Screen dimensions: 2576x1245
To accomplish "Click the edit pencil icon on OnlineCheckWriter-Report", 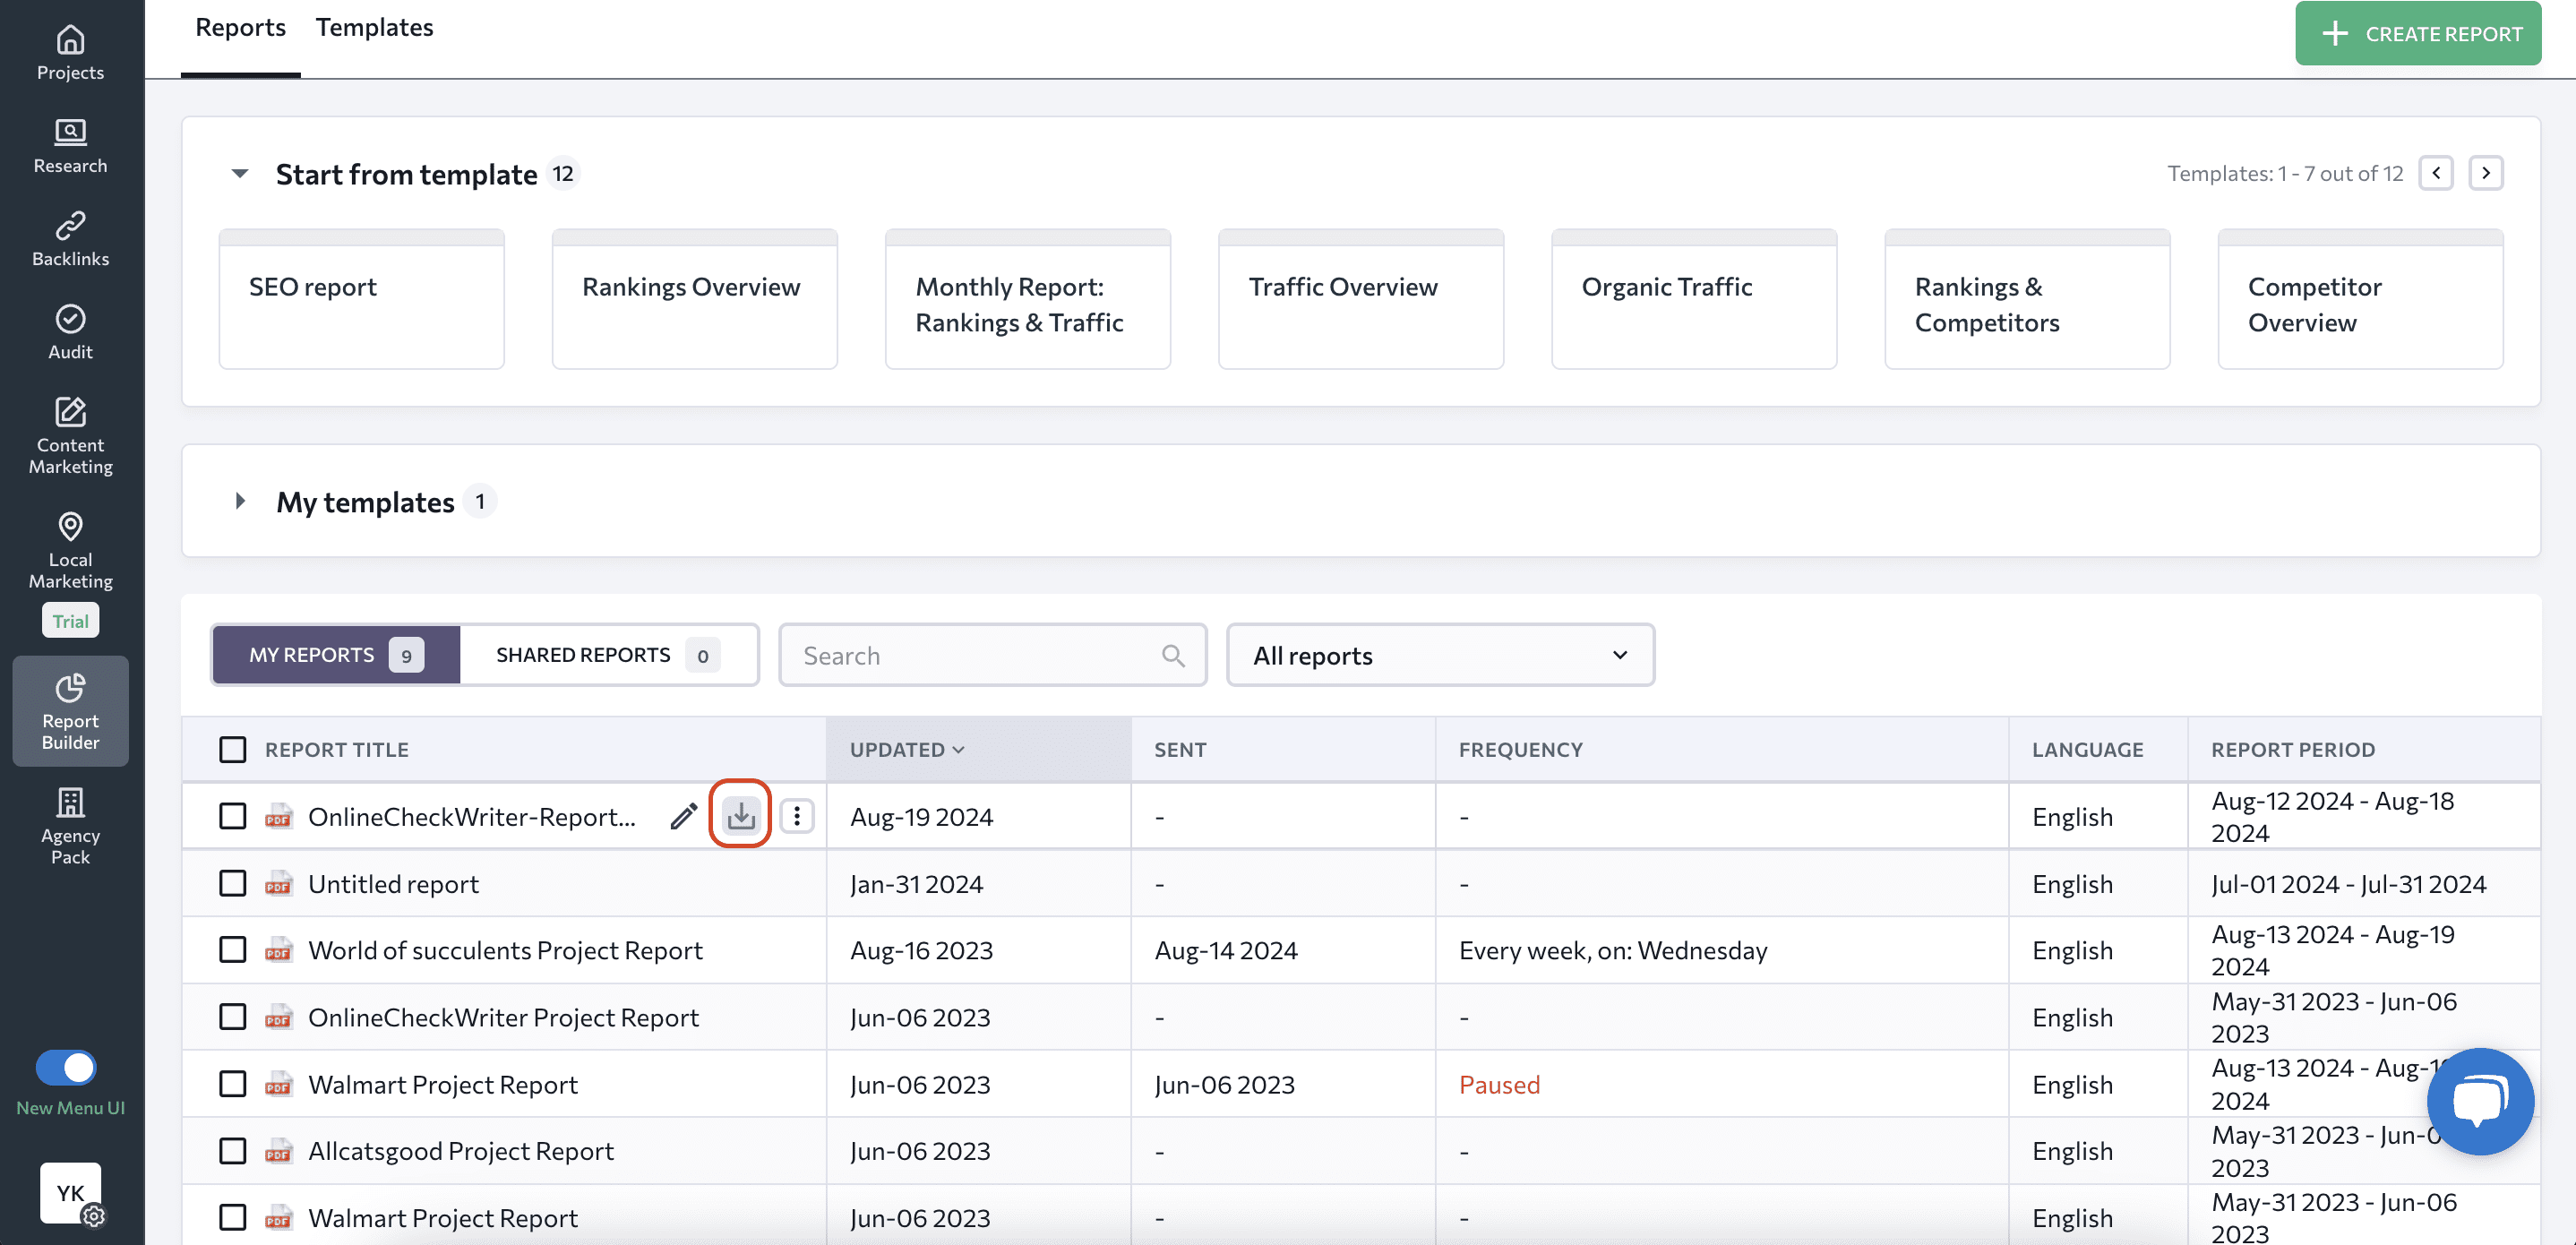I will pos(683,816).
